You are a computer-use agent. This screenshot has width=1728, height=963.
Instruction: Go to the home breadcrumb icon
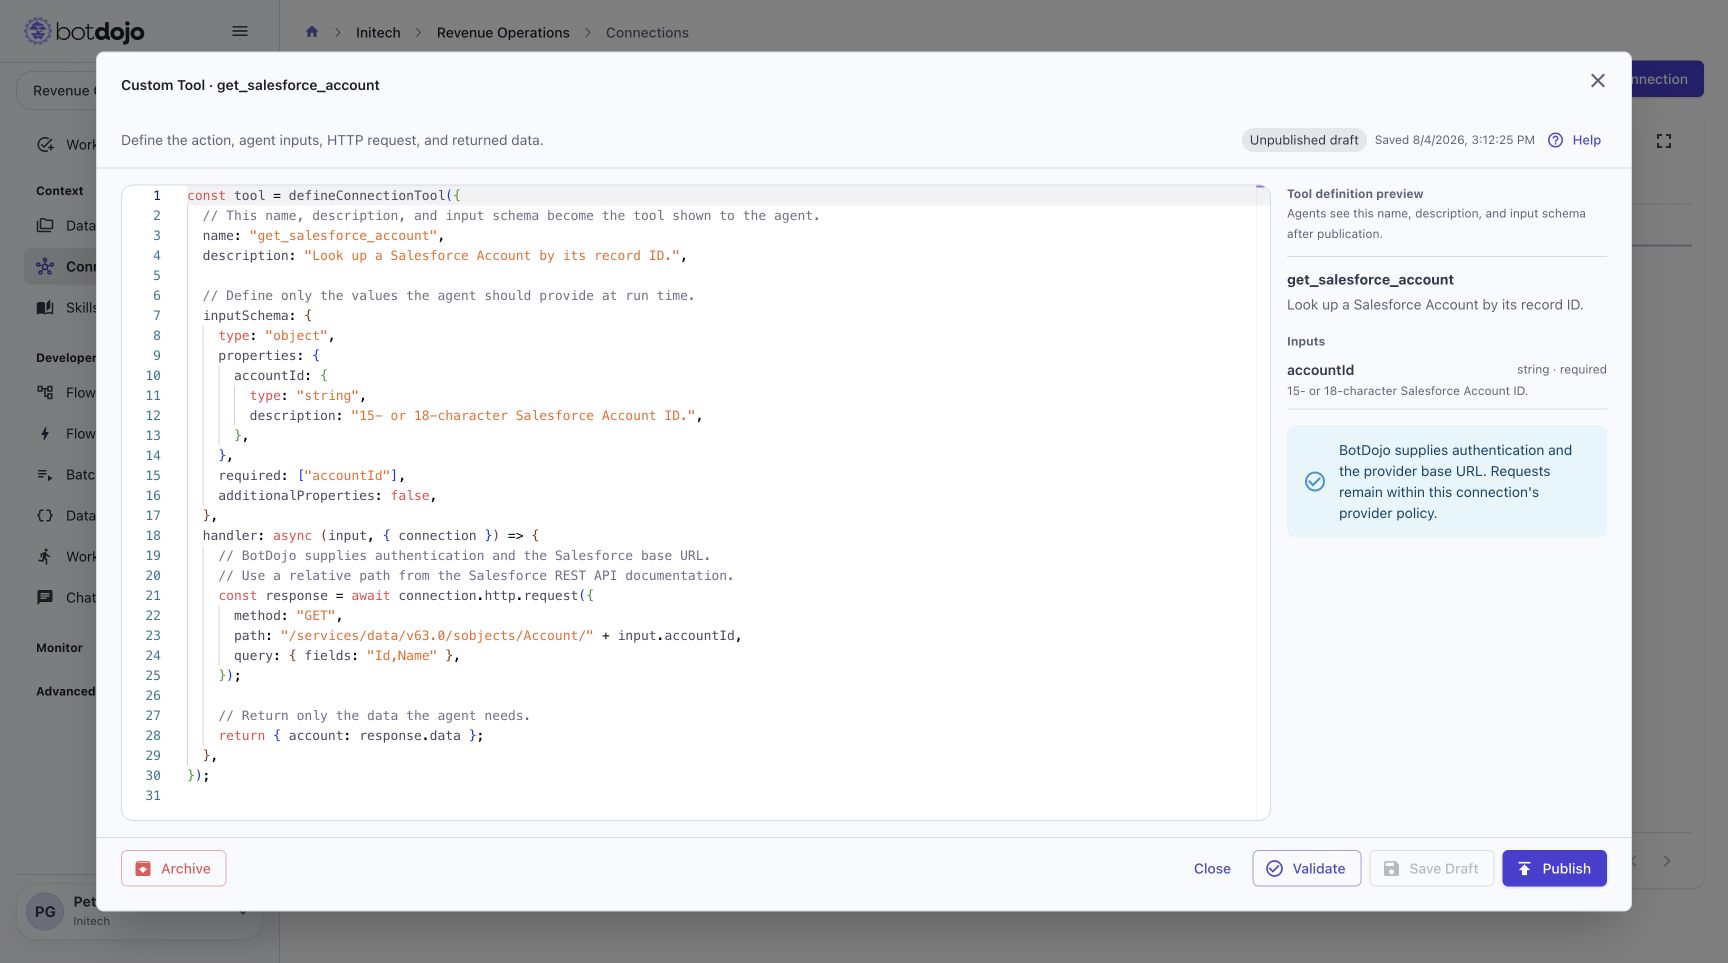point(312,32)
